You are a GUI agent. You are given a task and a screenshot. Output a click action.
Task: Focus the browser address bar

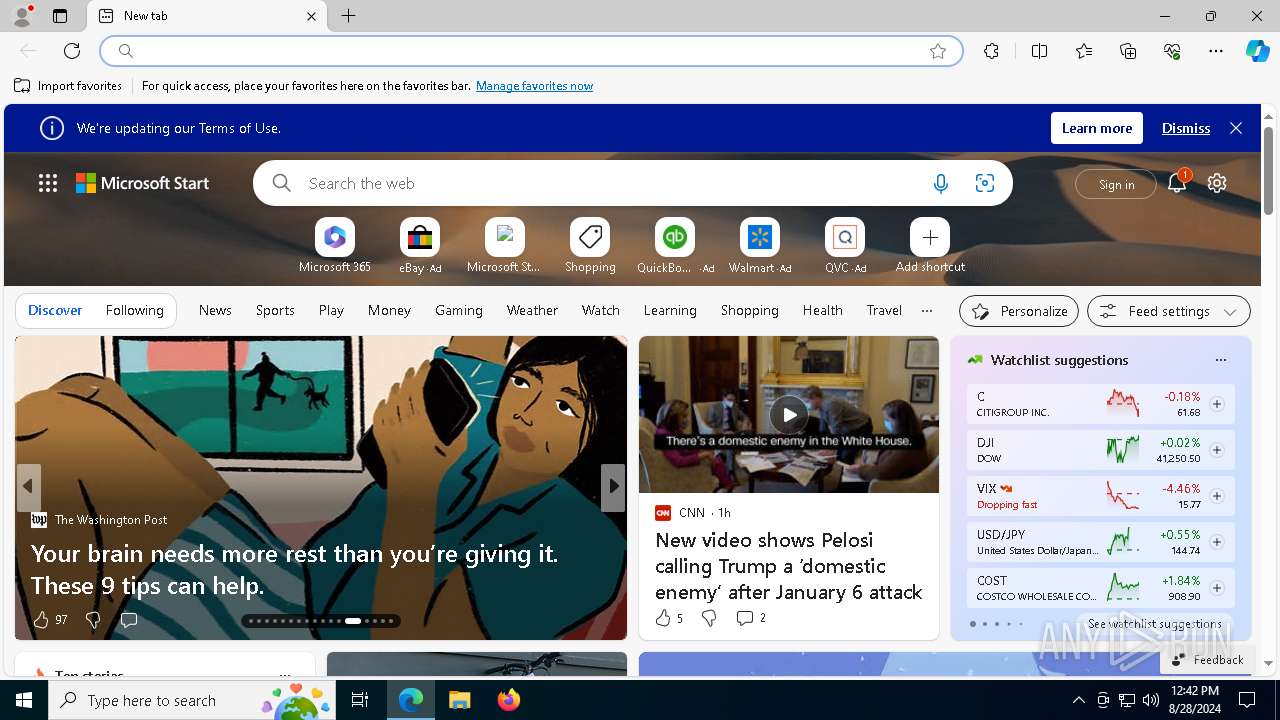tap(530, 51)
